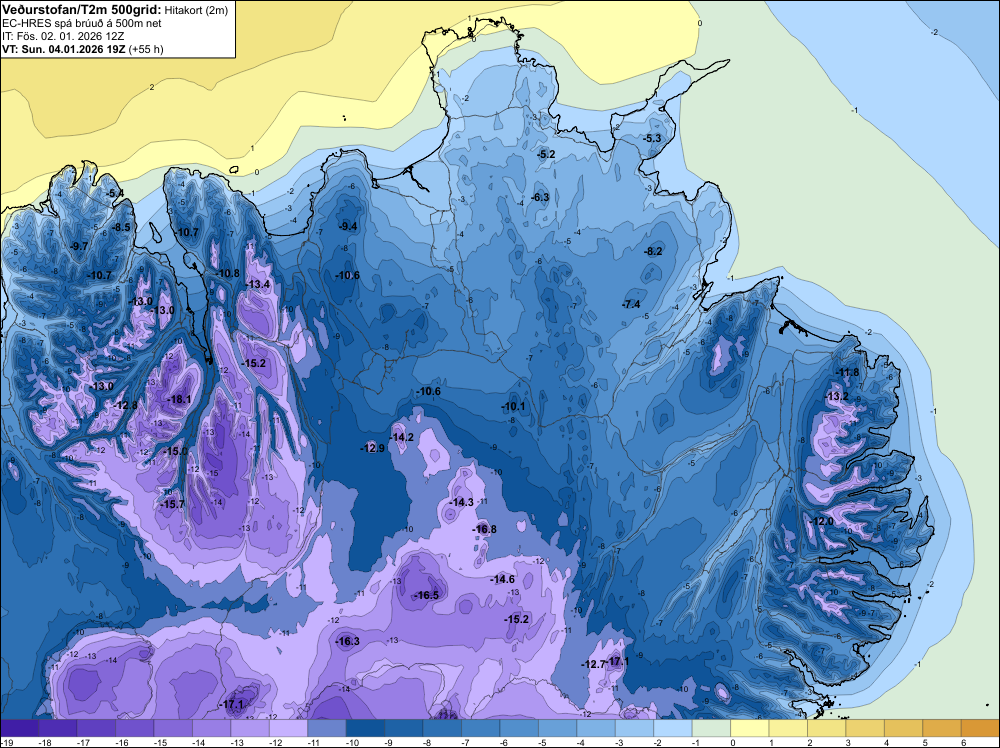Click the -16.8 temperature label
This screenshot has width=1000, height=748.
point(484,529)
